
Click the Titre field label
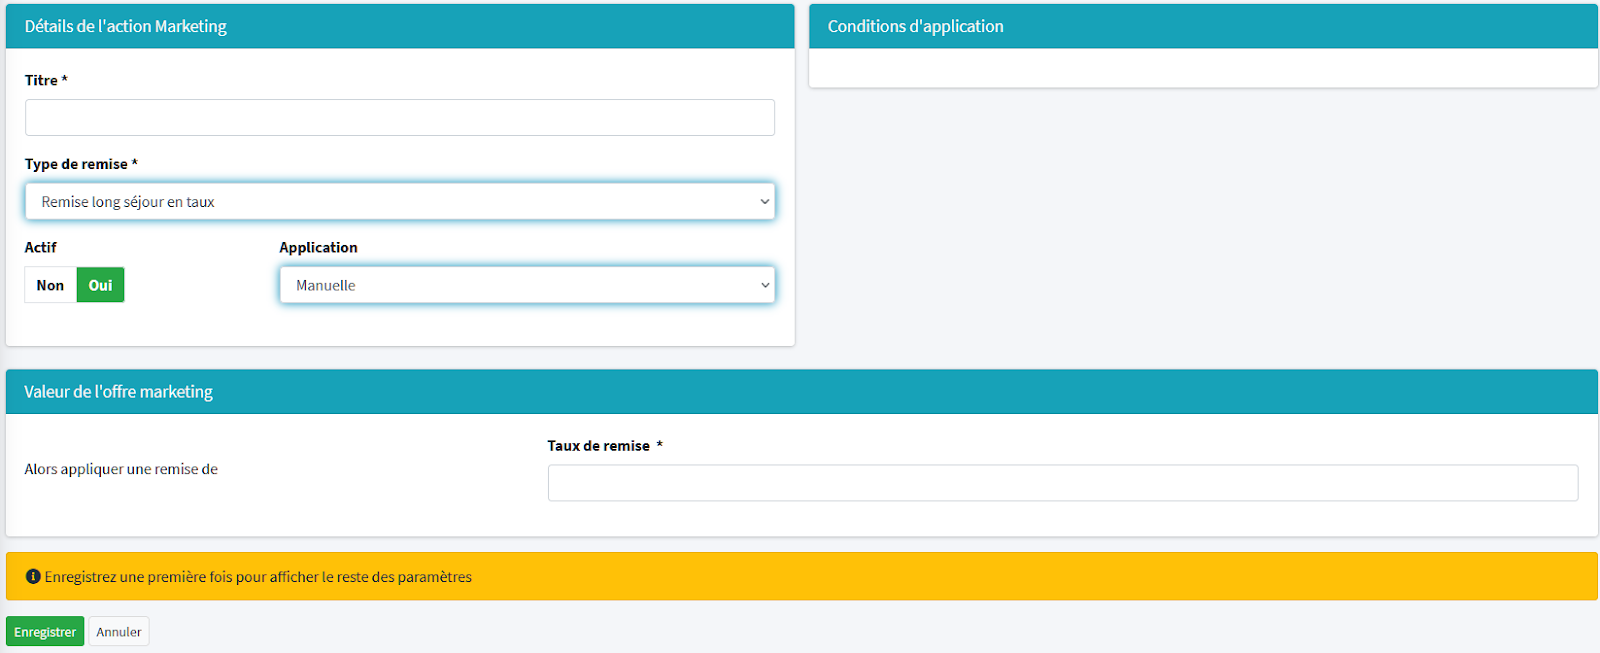(41, 81)
